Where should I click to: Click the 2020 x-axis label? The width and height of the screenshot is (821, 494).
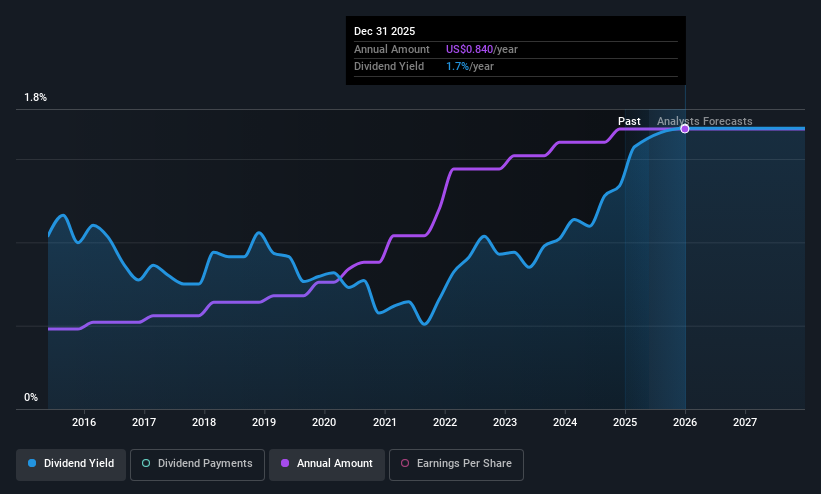click(x=324, y=422)
